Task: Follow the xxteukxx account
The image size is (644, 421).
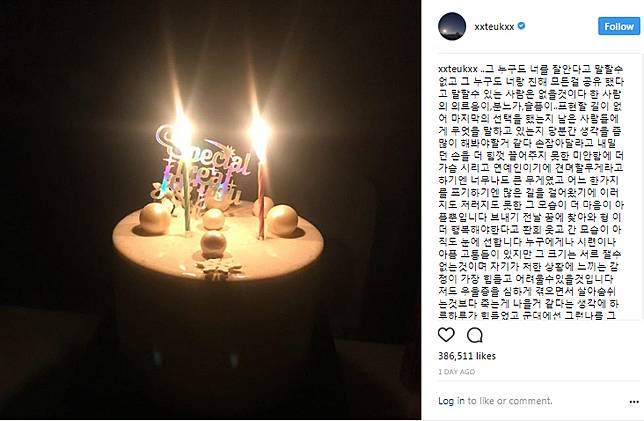Action: pos(619,26)
